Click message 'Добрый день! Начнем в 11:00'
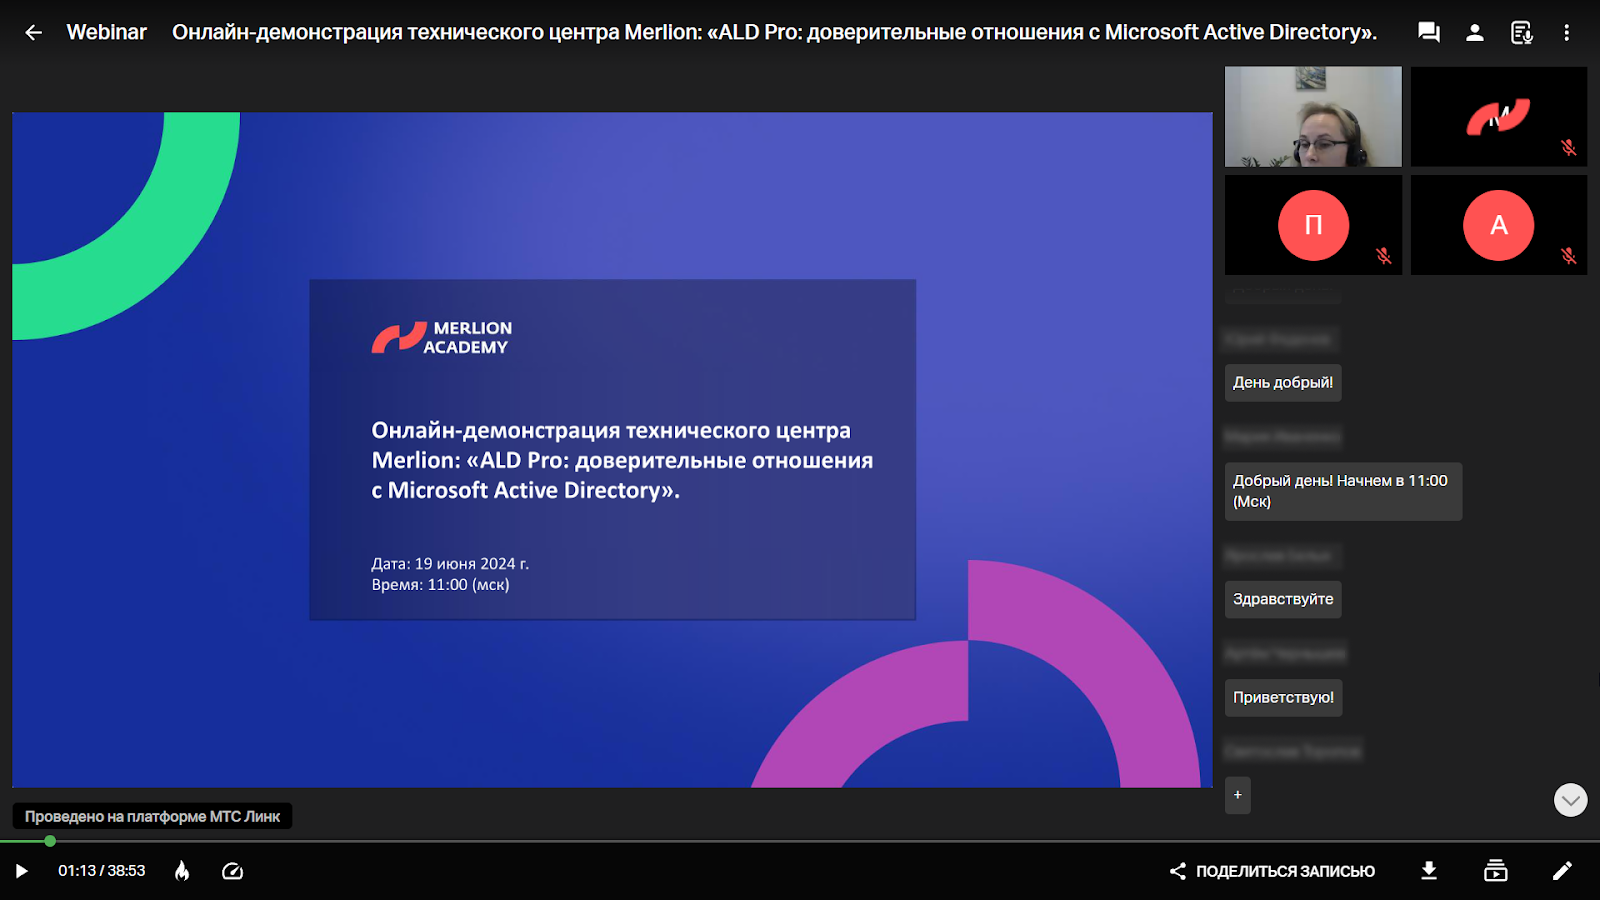This screenshot has width=1600, height=900. click(x=1343, y=491)
